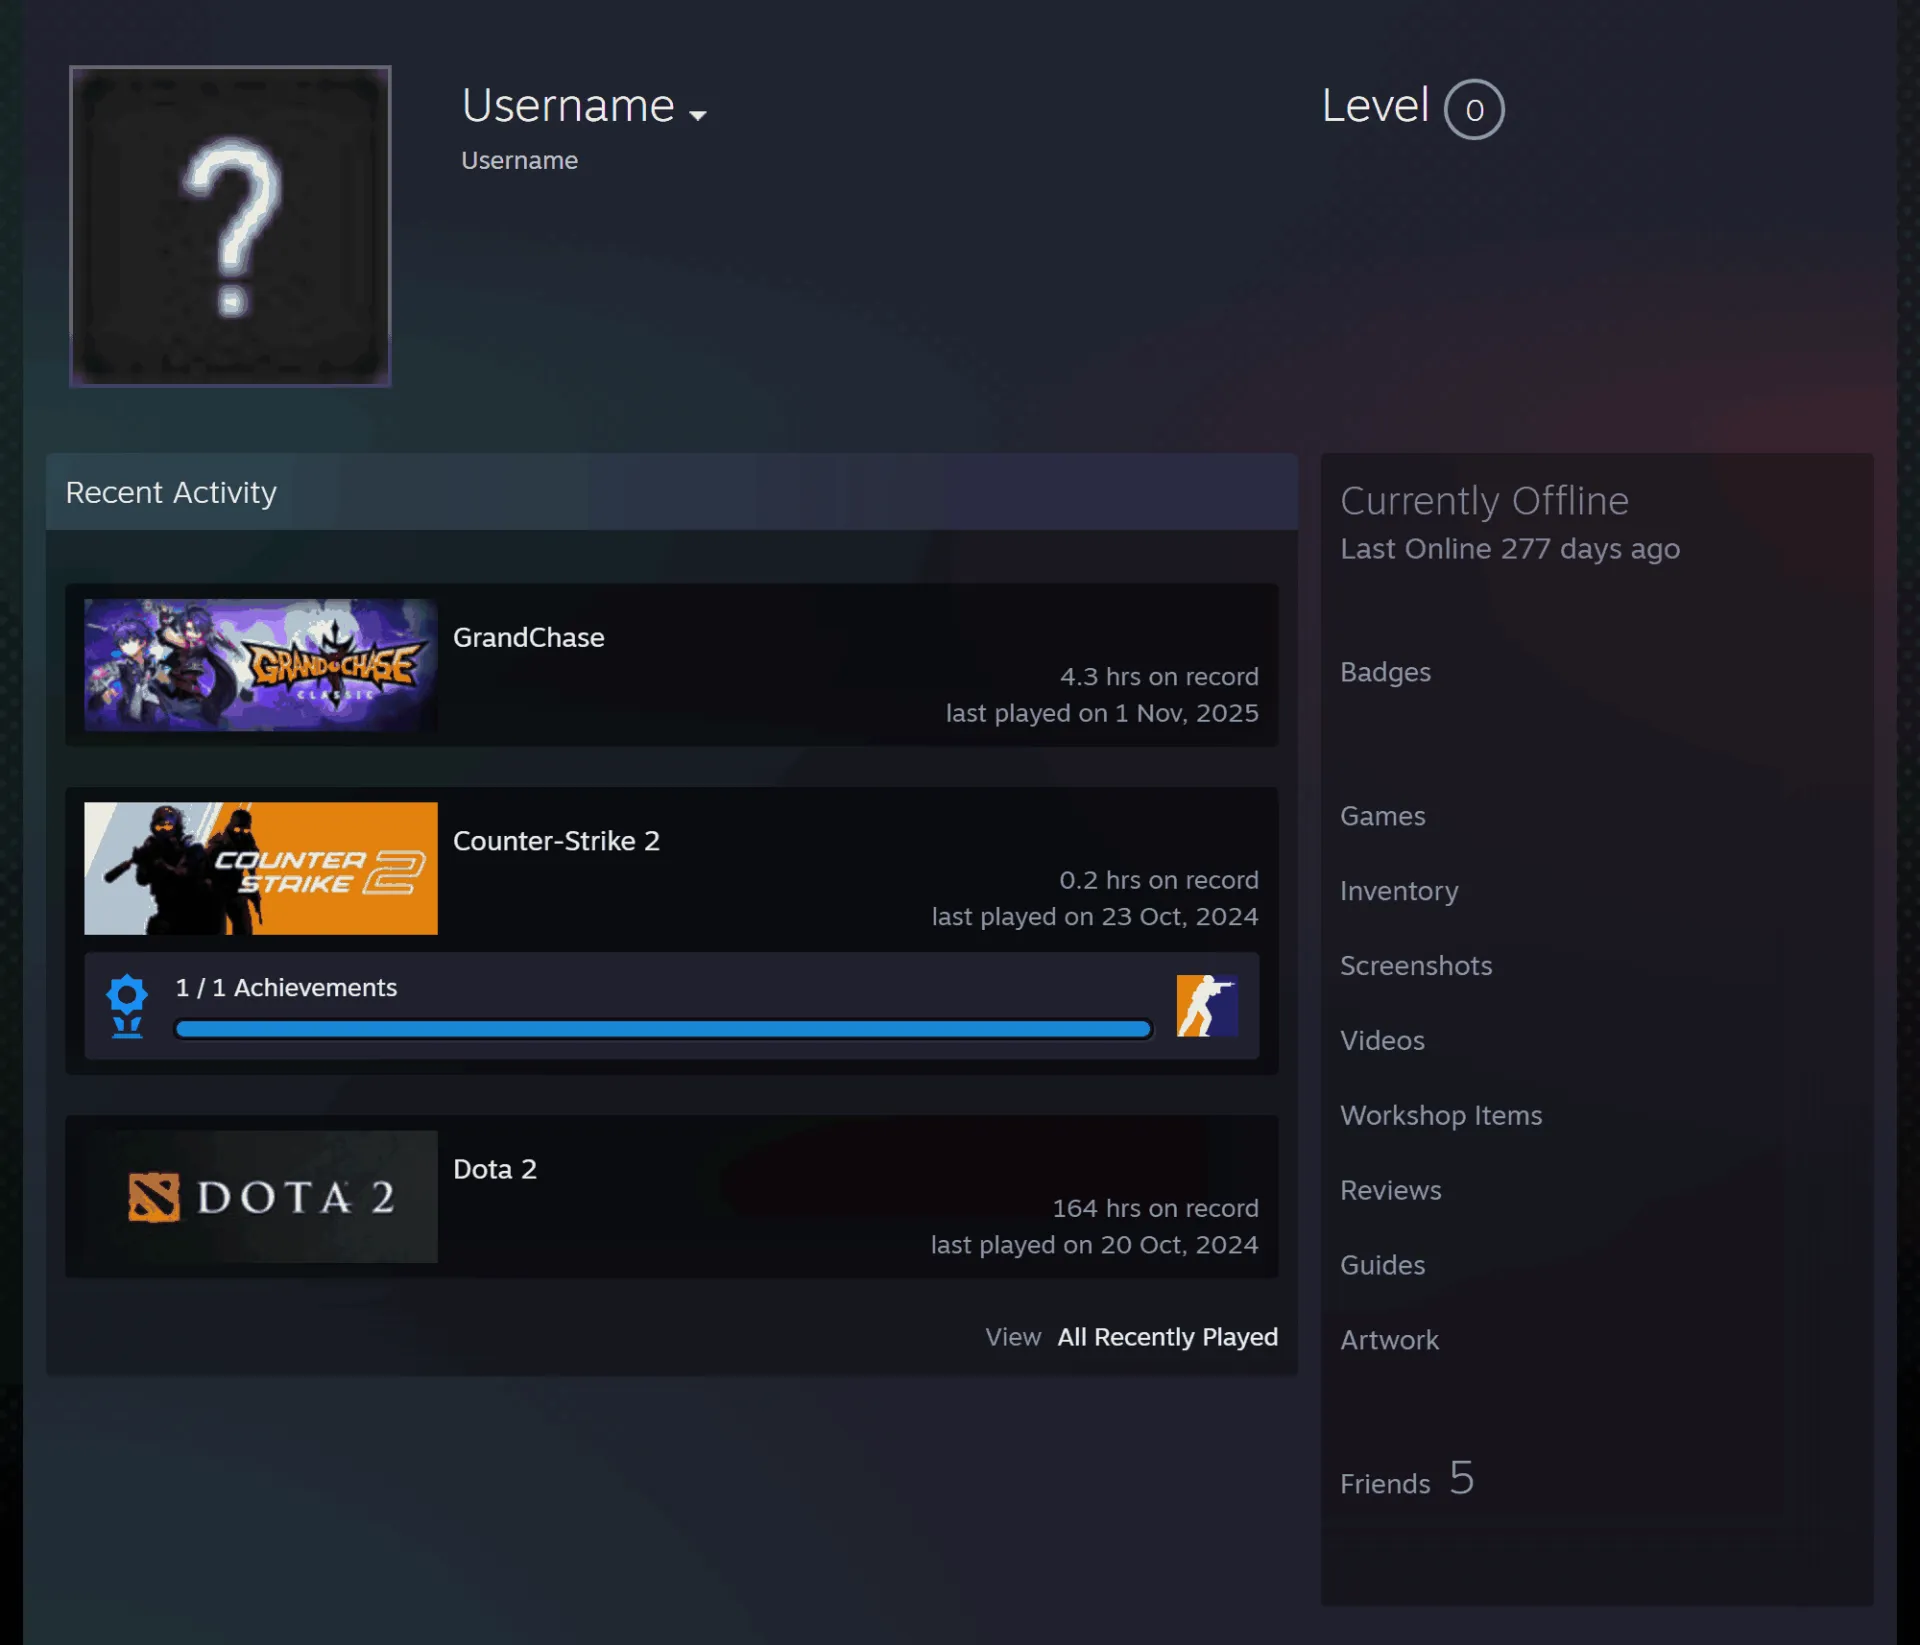Open the Videos page

point(1382,1041)
